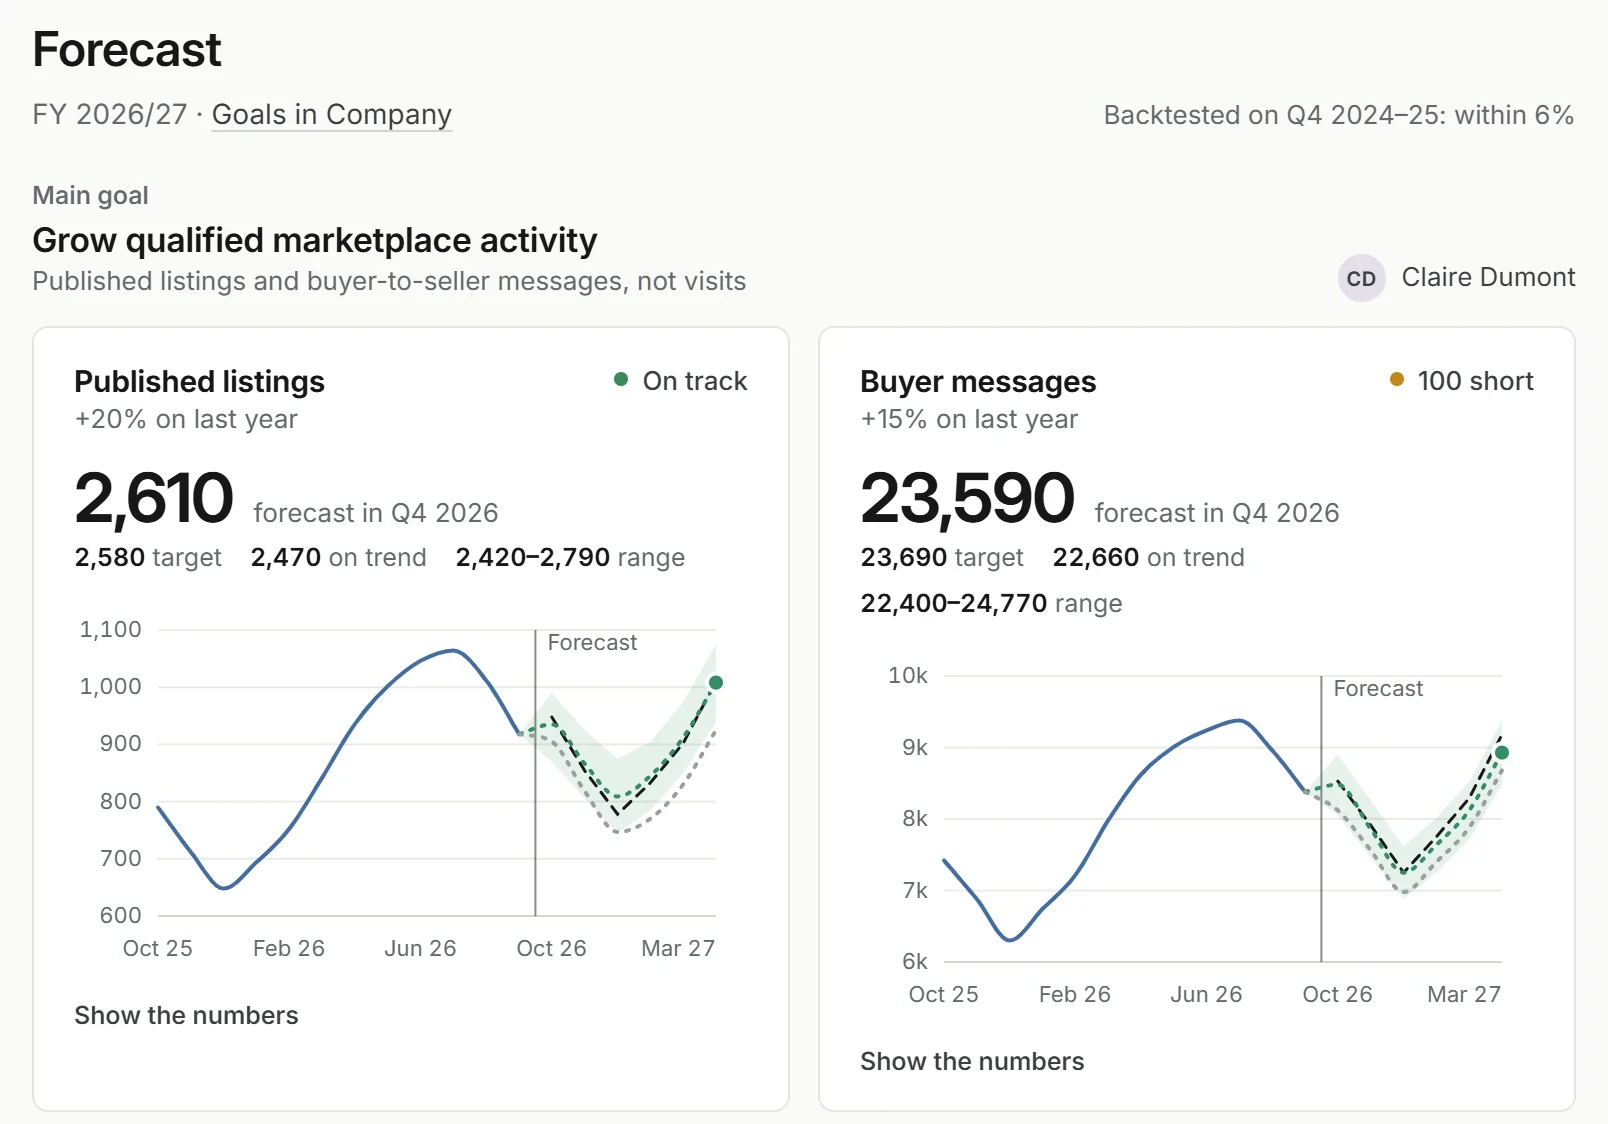Click the CD avatar for Claire Dumont
This screenshot has width=1608, height=1124.
point(1361,278)
